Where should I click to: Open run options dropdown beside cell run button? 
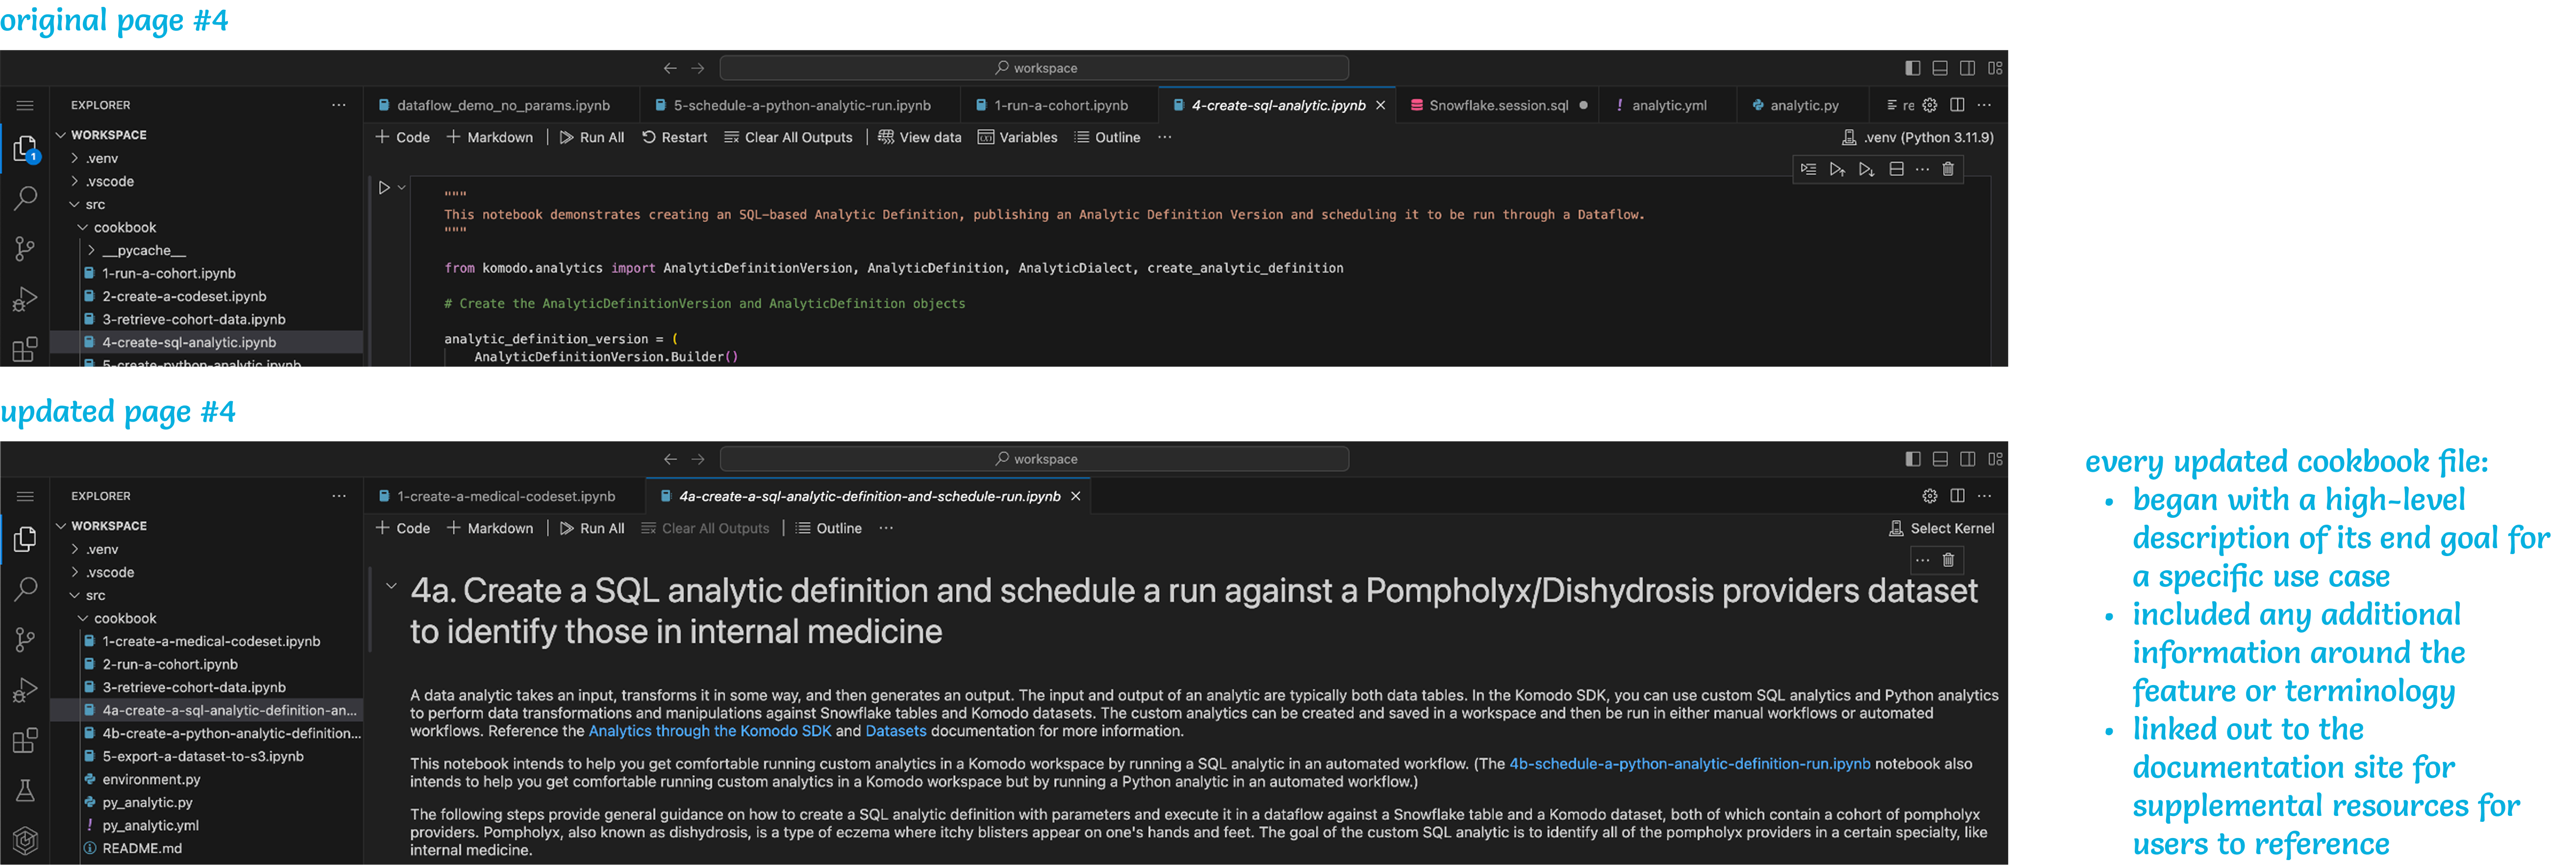click(x=402, y=187)
